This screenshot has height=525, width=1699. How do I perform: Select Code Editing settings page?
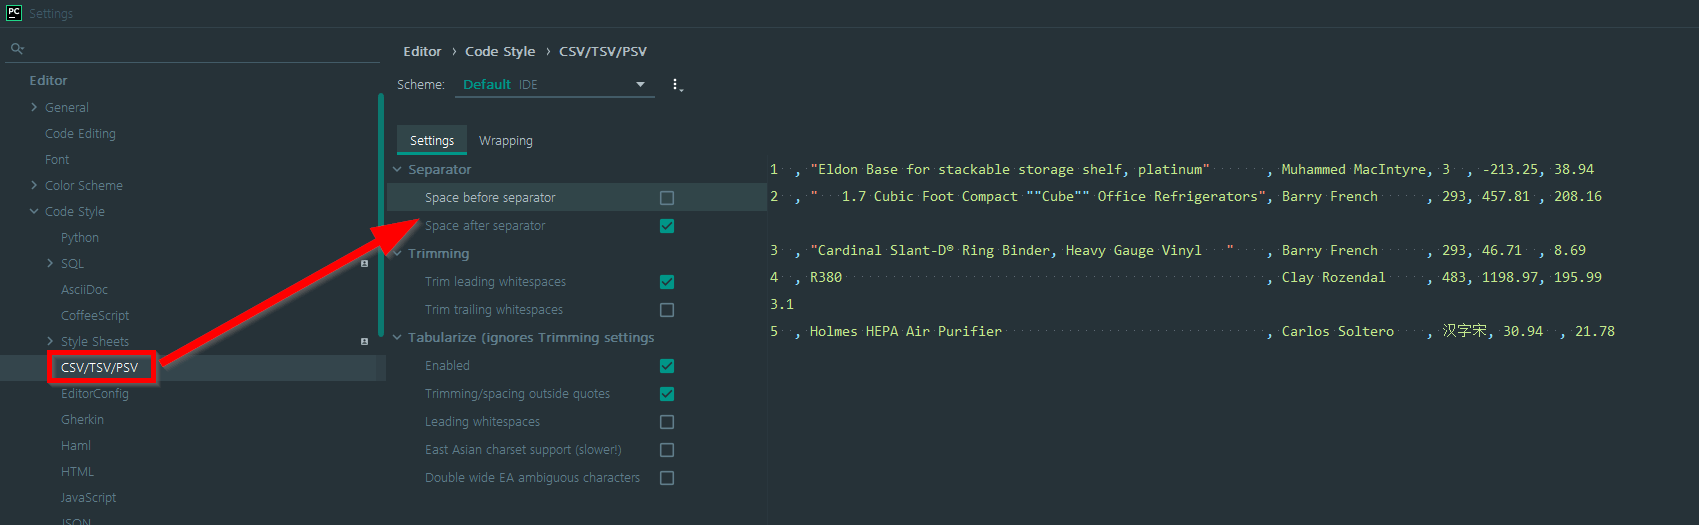tap(80, 133)
